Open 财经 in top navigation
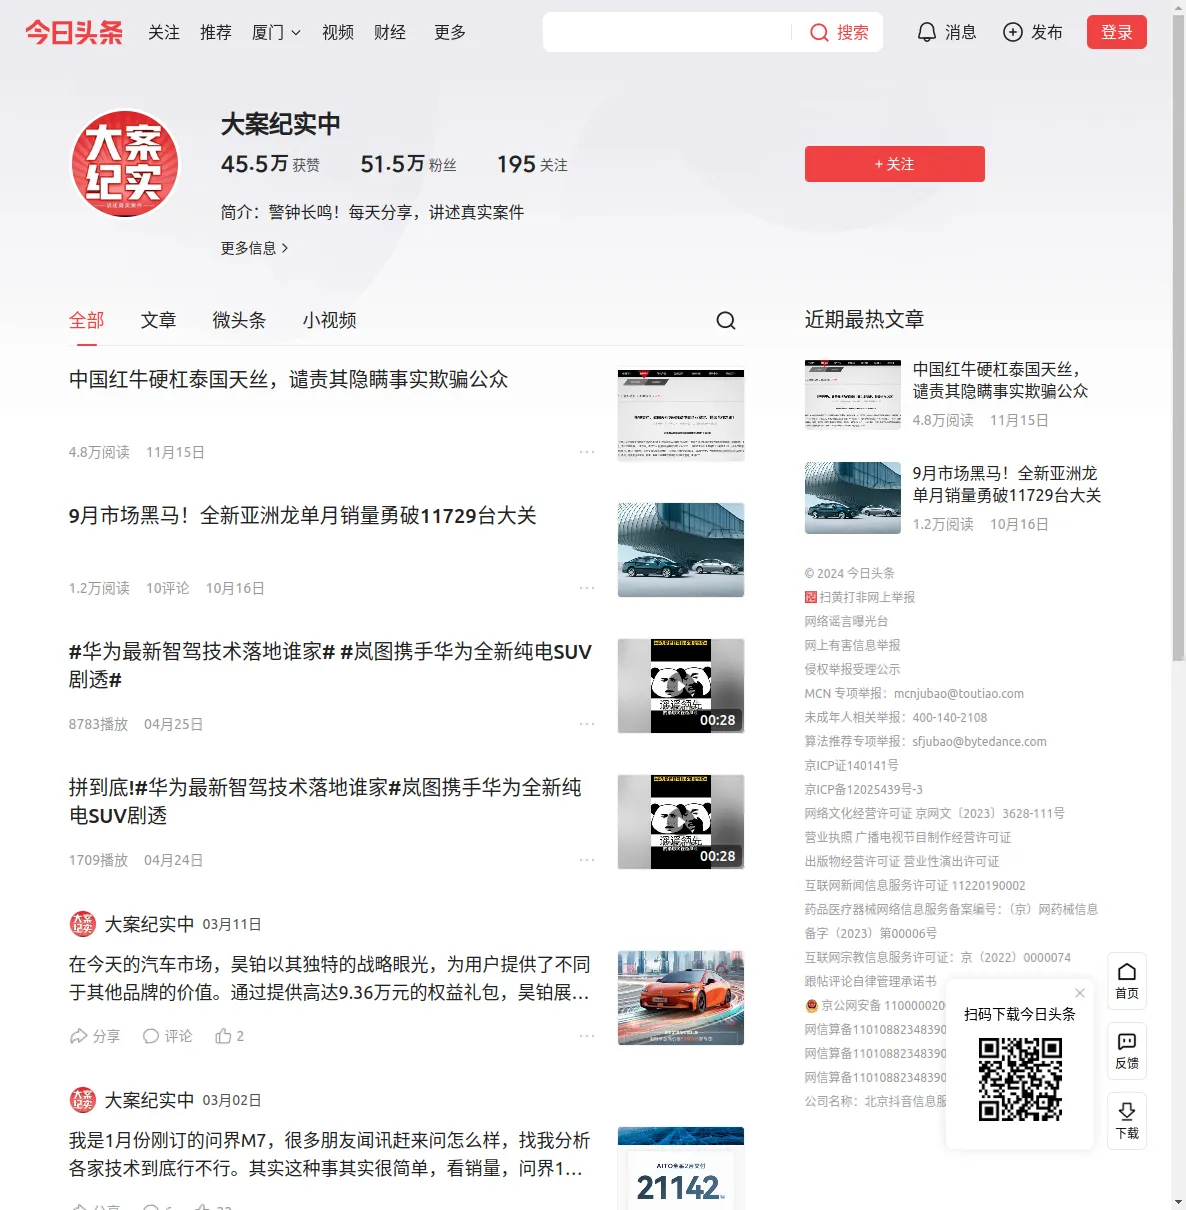The image size is (1186, 1210). click(390, 32)
